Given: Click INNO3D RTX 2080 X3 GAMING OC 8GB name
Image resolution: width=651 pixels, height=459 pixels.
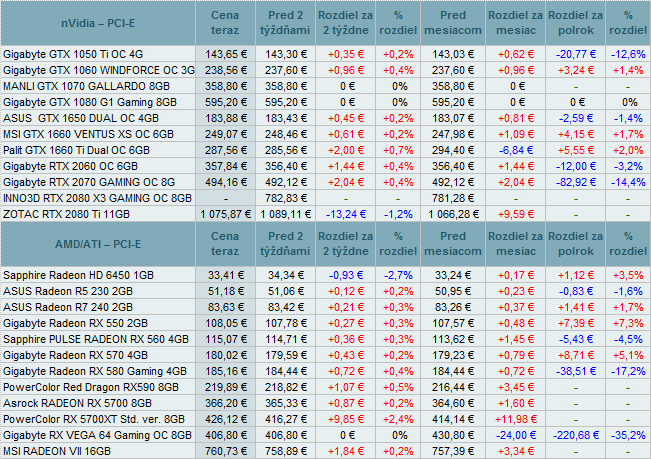Looking at the screenshot, I should [98, 198].
